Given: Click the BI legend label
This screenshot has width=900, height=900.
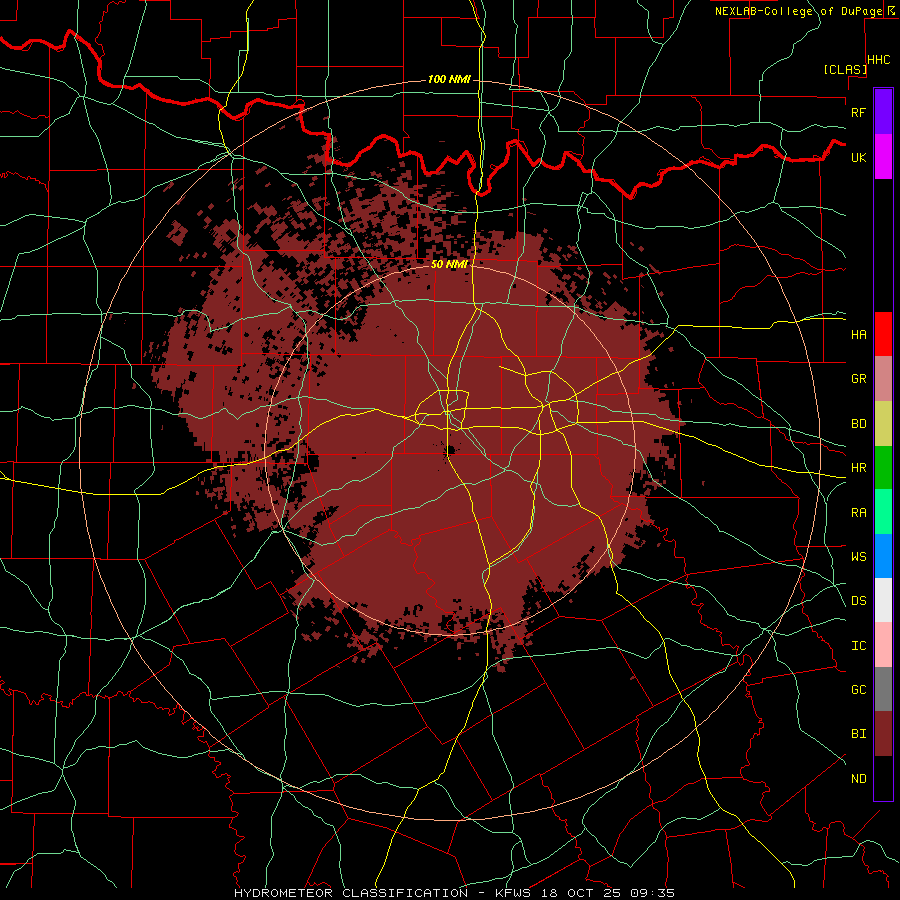Looking at the screenshot, I should click(x=858, y=734).
